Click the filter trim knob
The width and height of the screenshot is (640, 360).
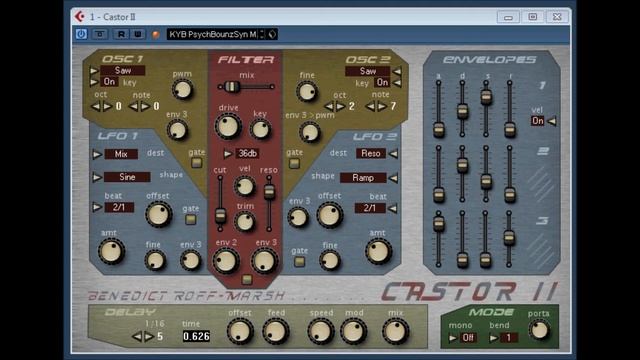click(245, 222)
